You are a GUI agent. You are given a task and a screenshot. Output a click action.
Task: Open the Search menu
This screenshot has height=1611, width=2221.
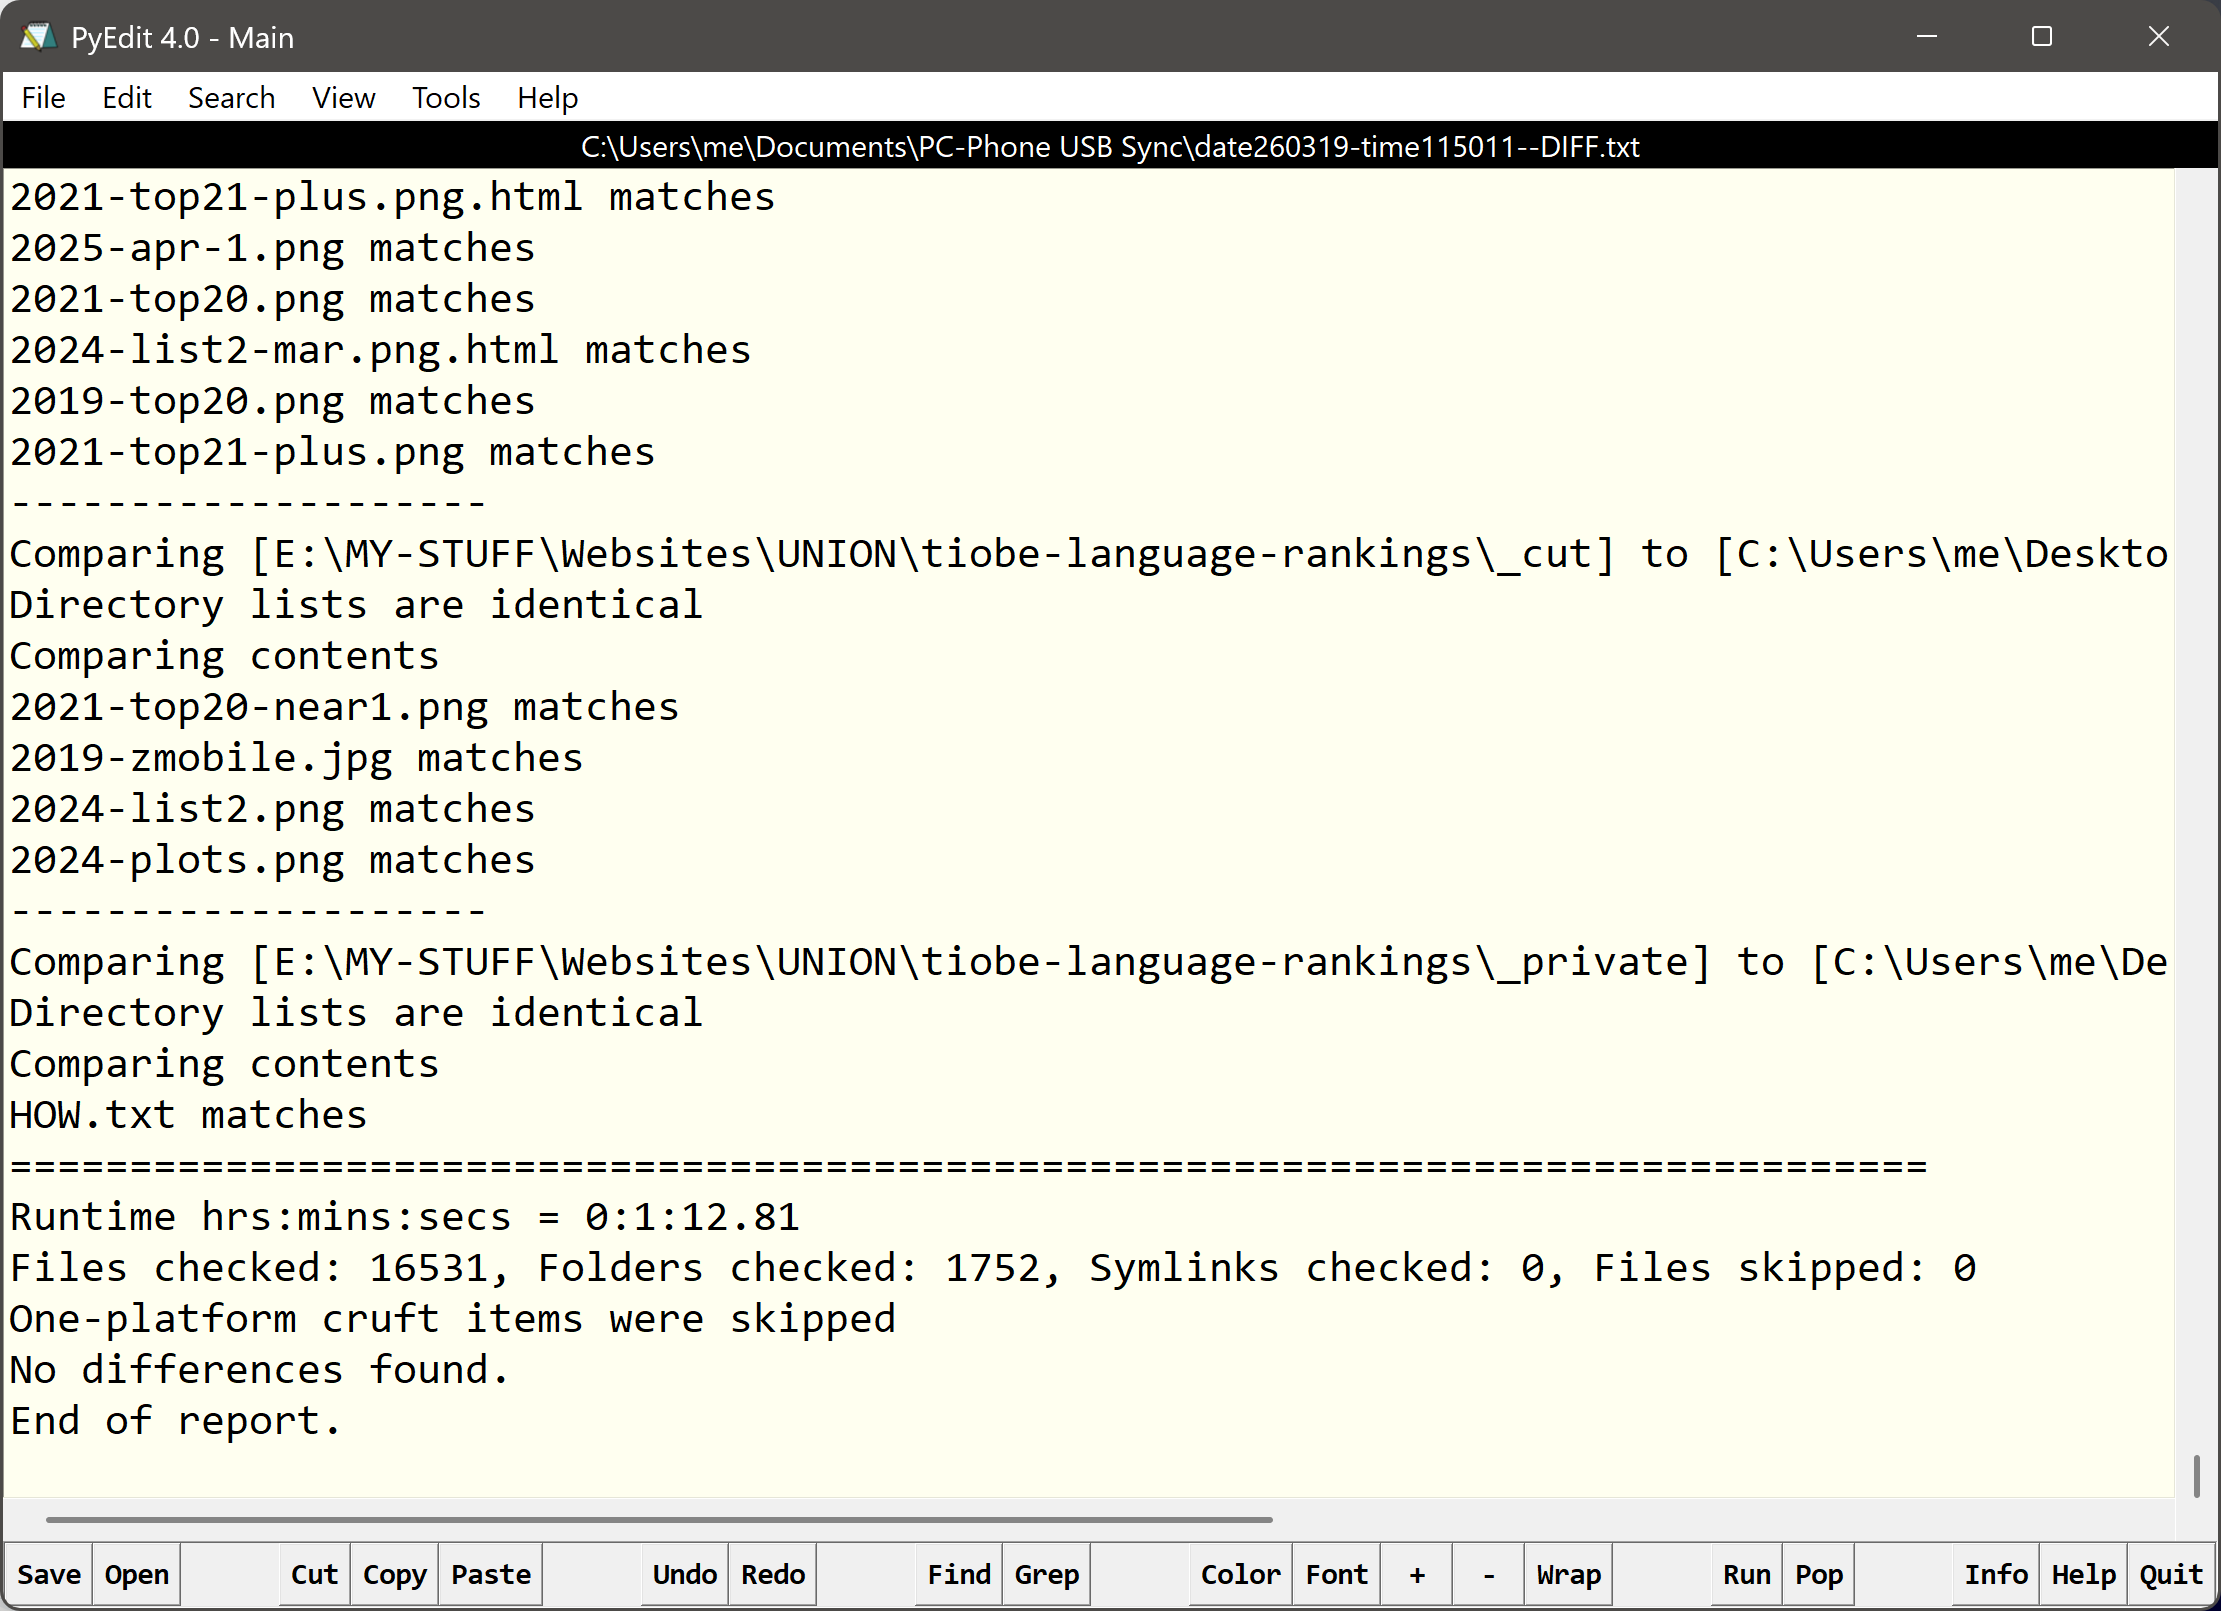[x=231, y=98]
